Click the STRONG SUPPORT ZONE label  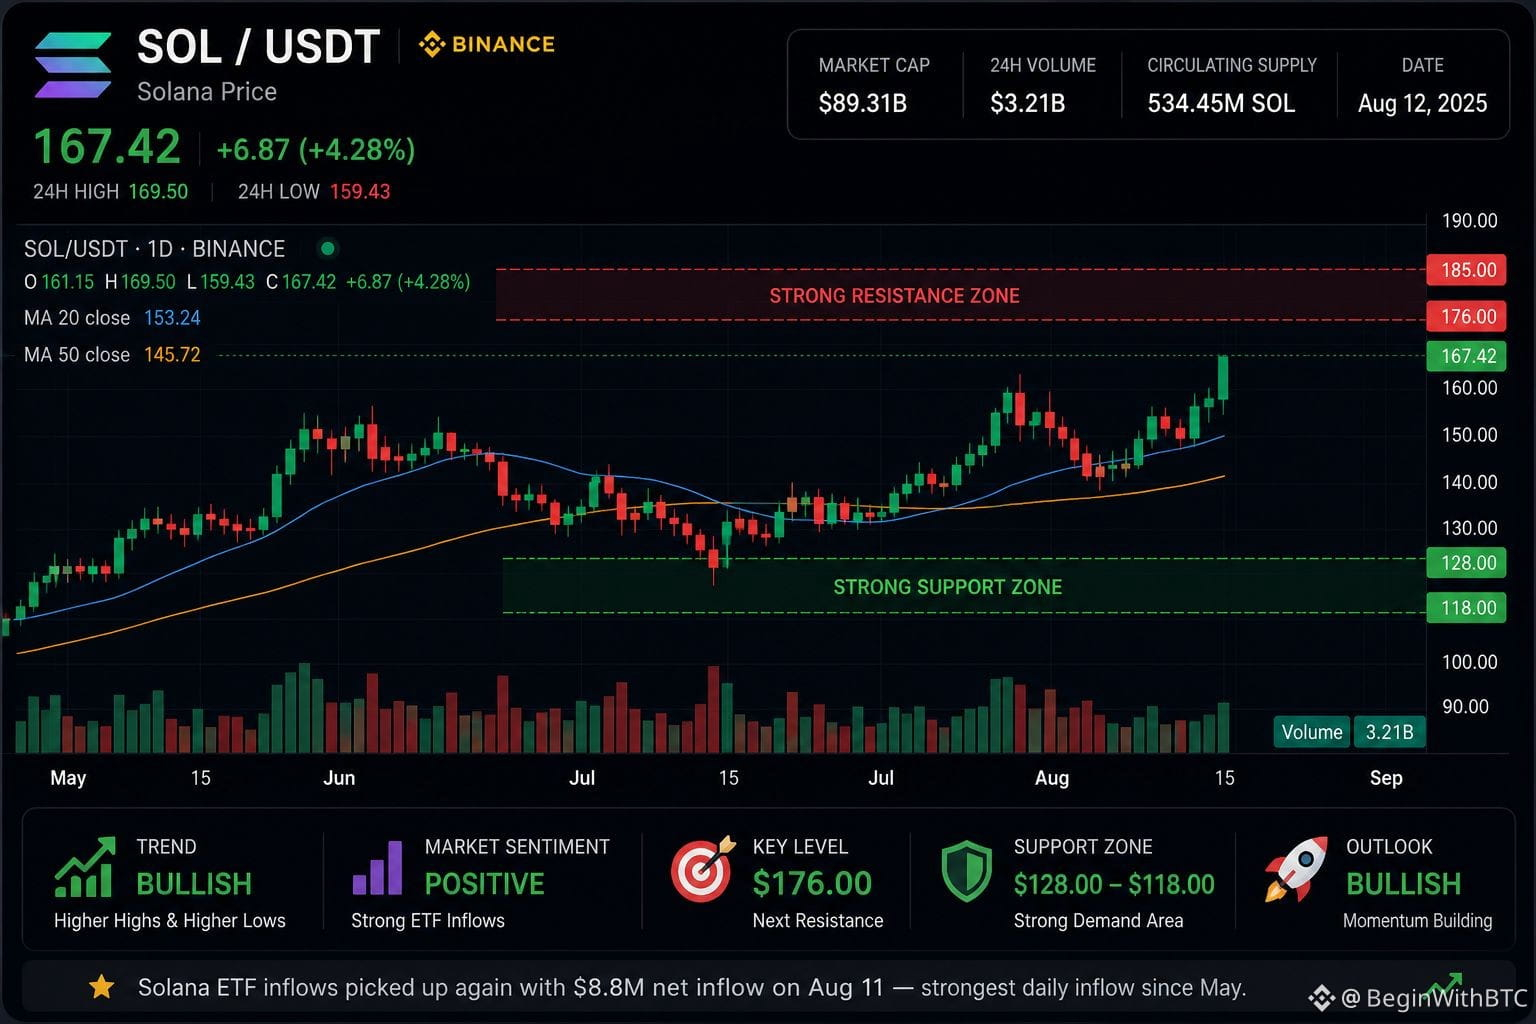[x=948, y=587]
